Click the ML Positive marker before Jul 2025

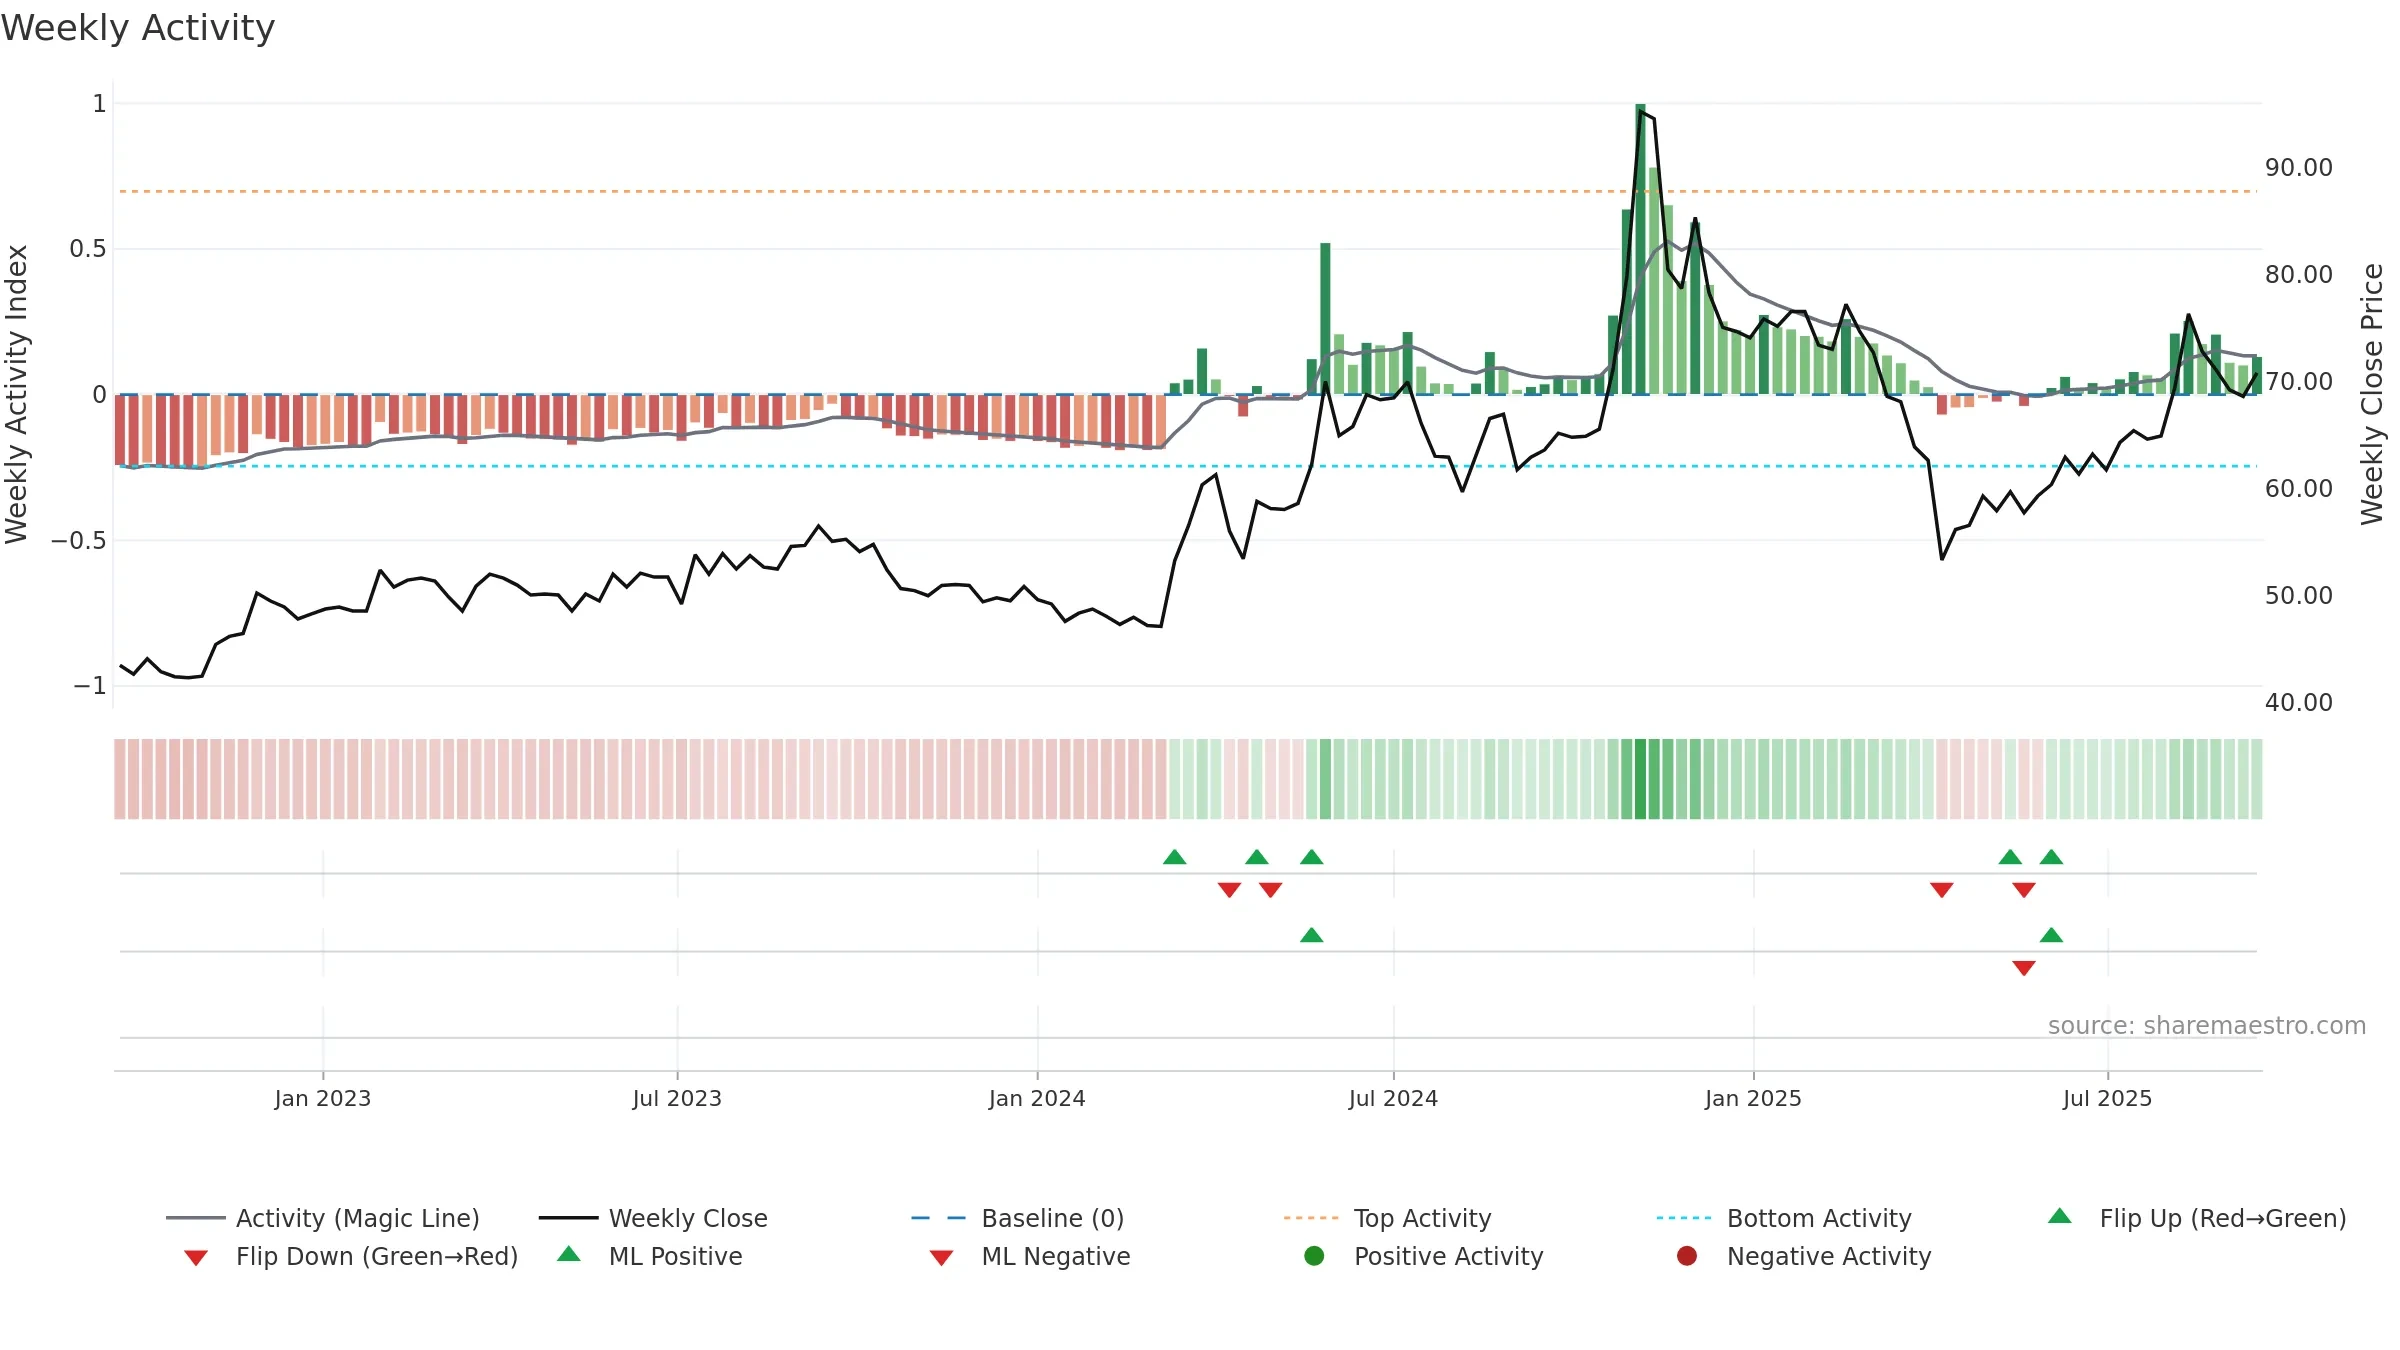[x=2051, y=935]
